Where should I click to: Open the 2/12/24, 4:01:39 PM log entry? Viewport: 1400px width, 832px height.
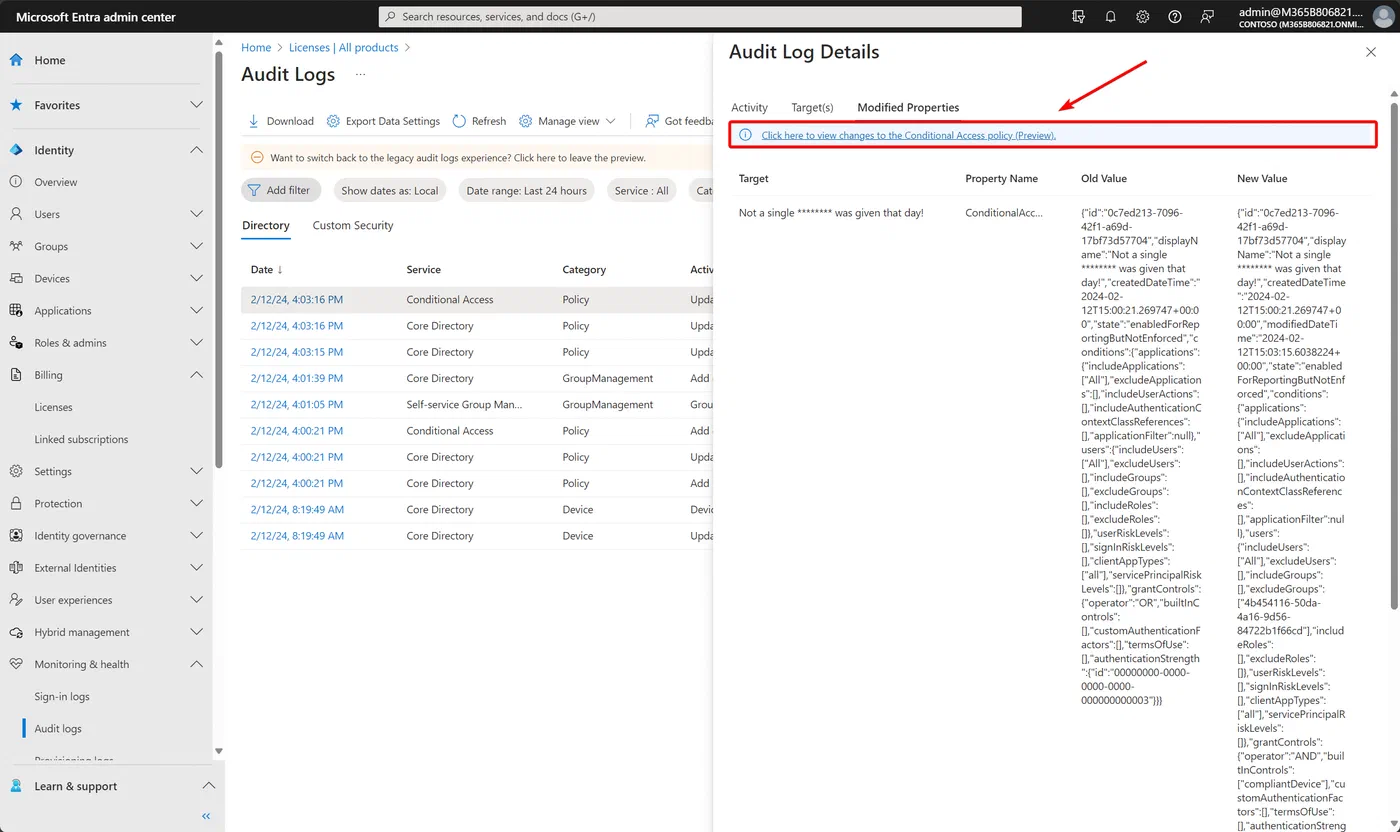(296, 378)
